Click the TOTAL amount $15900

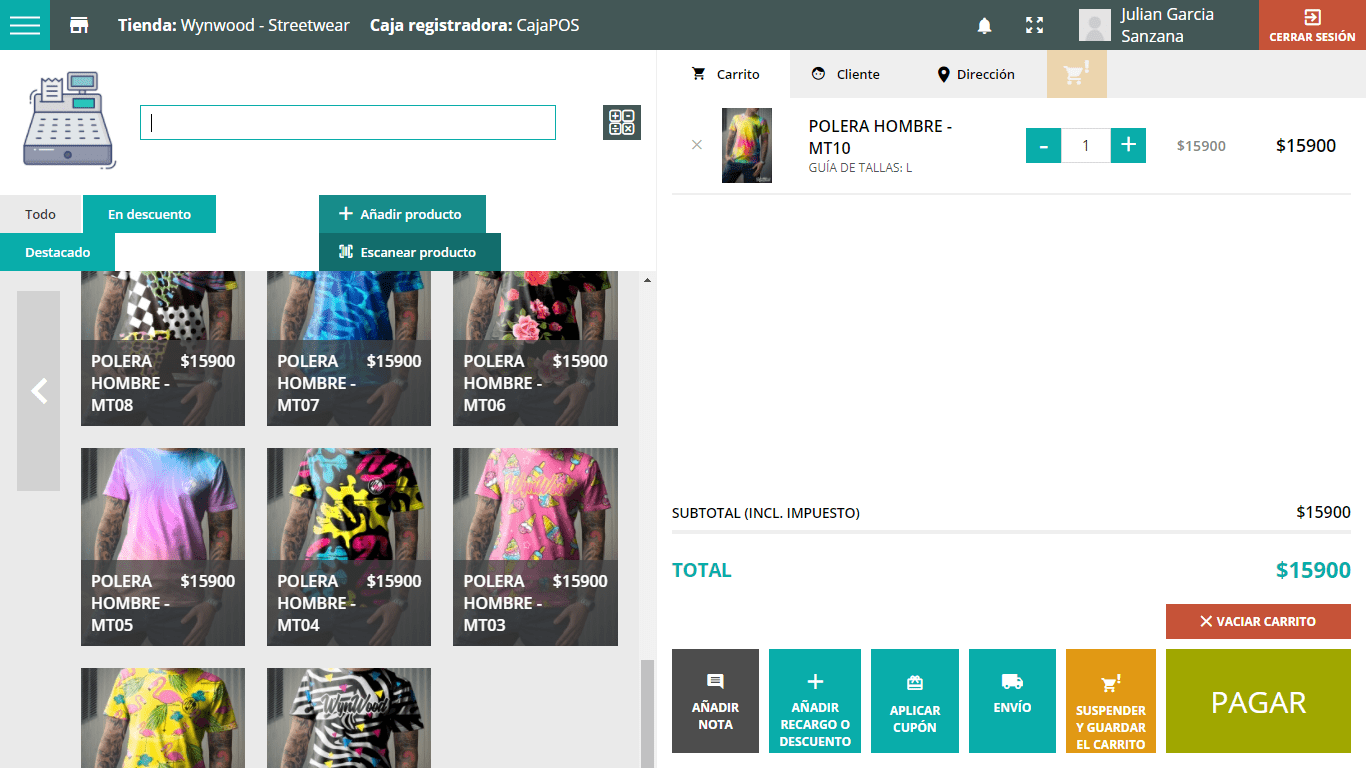tap(1313, 570)
